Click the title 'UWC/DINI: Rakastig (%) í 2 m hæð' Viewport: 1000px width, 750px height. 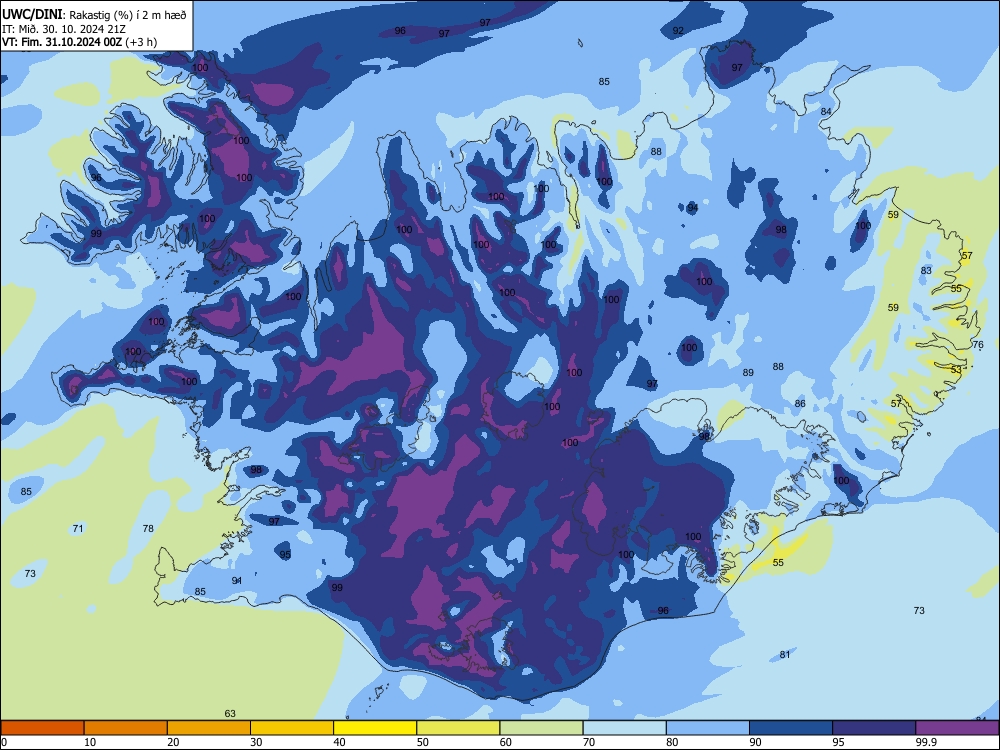(x=94, y=15)
